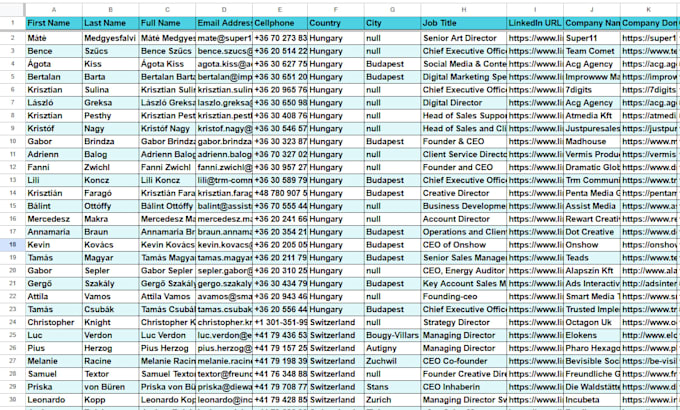
Task: Select the first name cell 'Kevin'
Action: coord(54,245)
